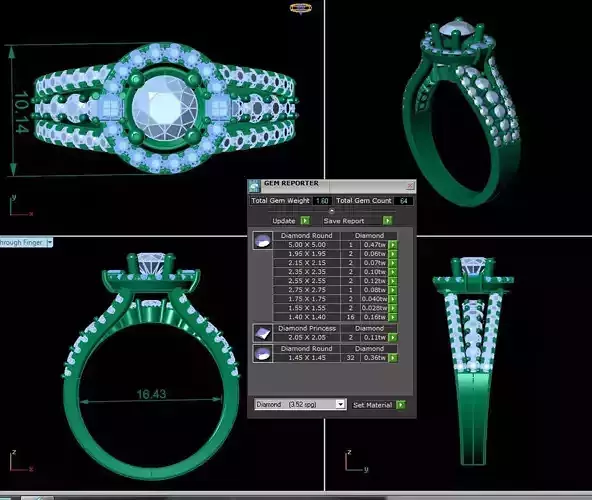The height and width of the screenshot is (500, 592).
Task: Click the Update label
Action: click(284, 221)
